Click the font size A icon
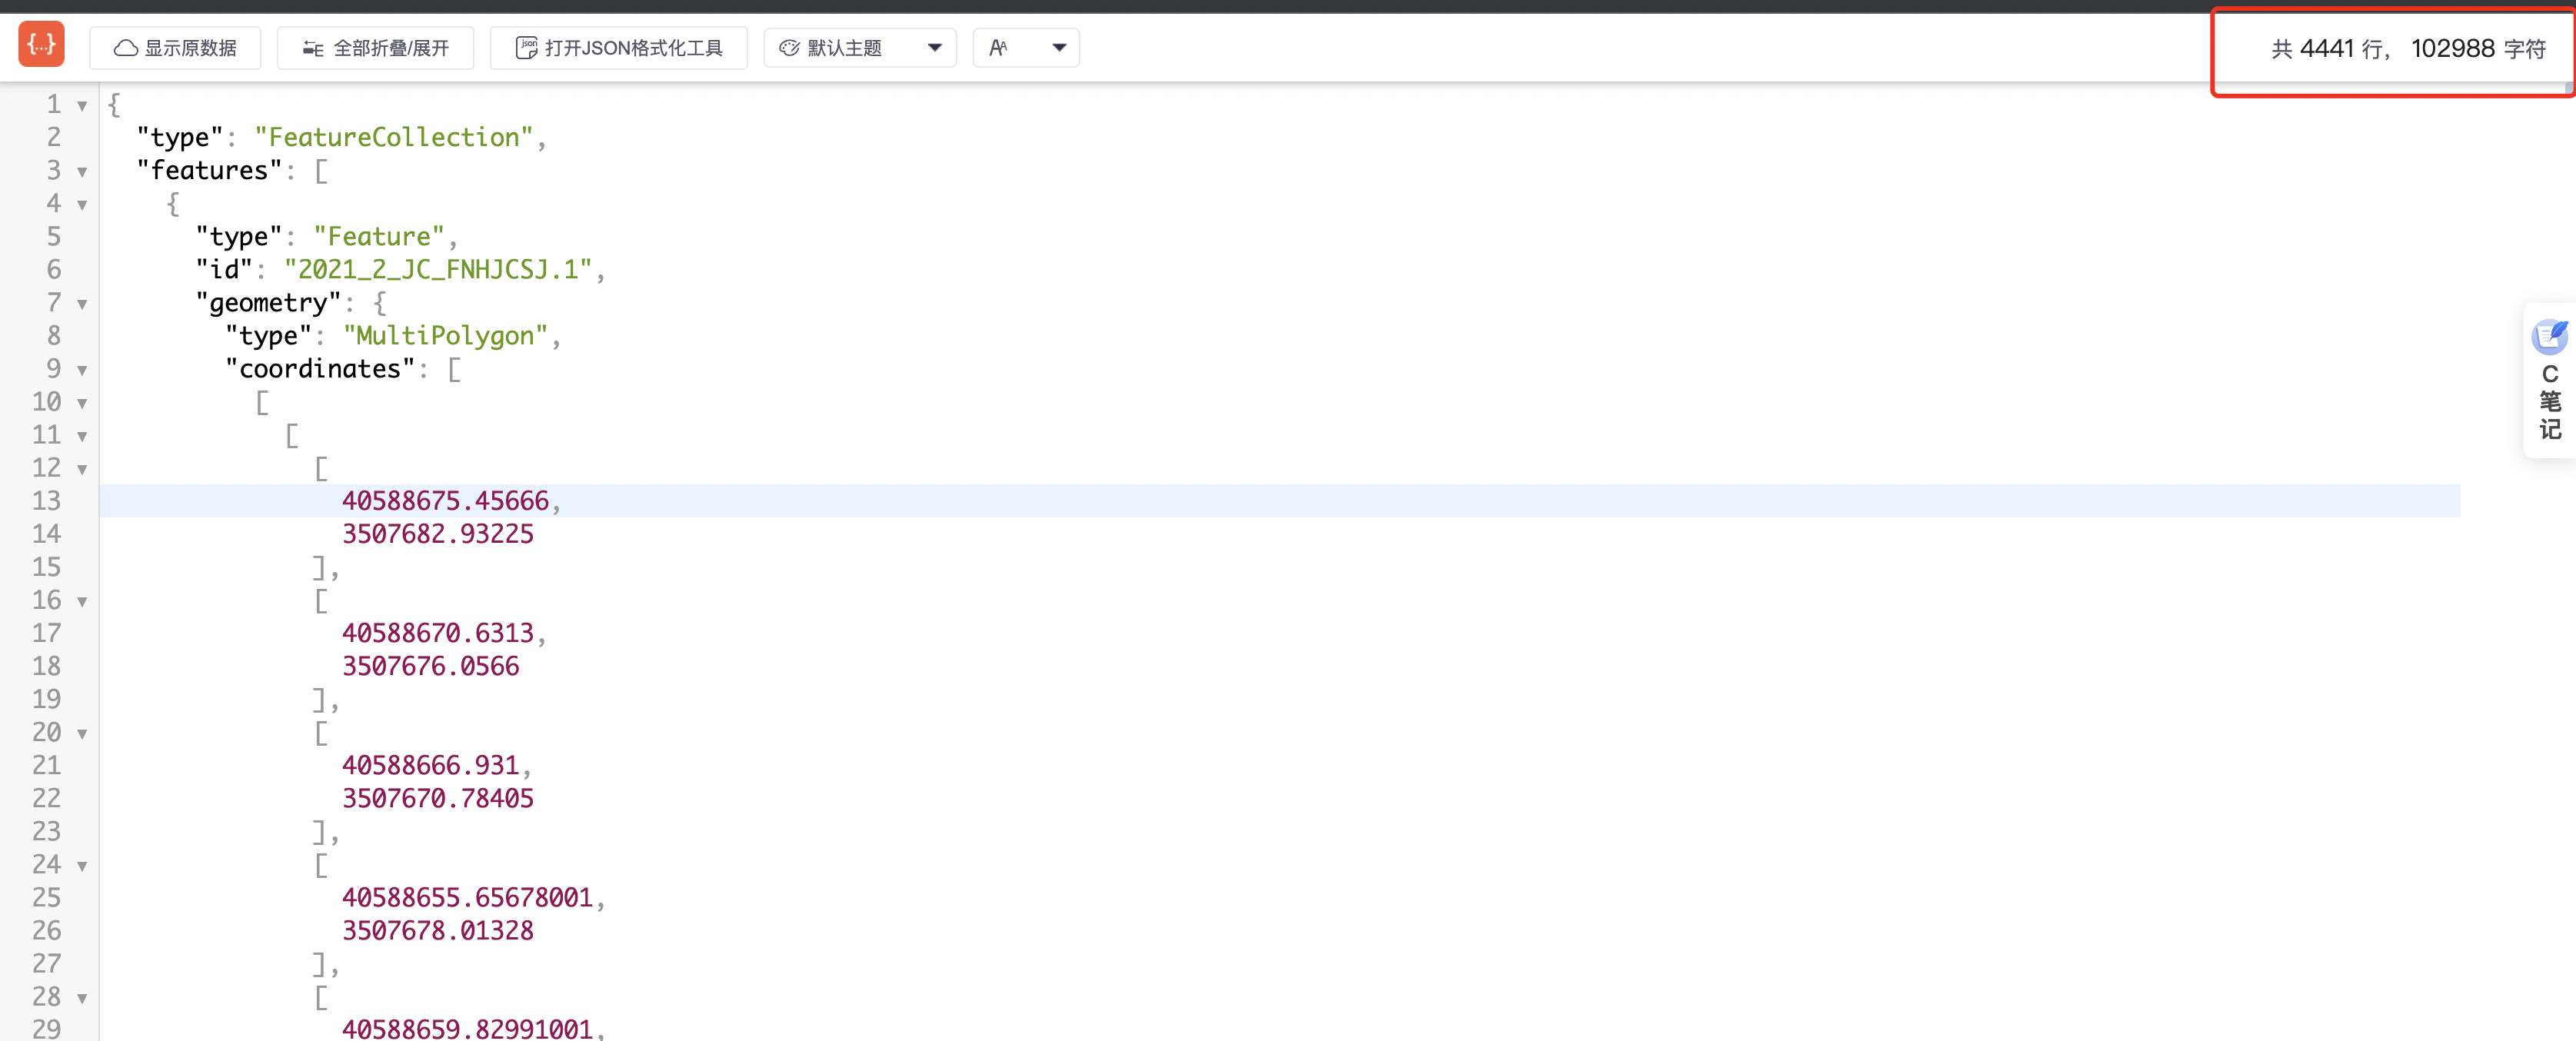The image size is (2576, 1041). (998, 48)
